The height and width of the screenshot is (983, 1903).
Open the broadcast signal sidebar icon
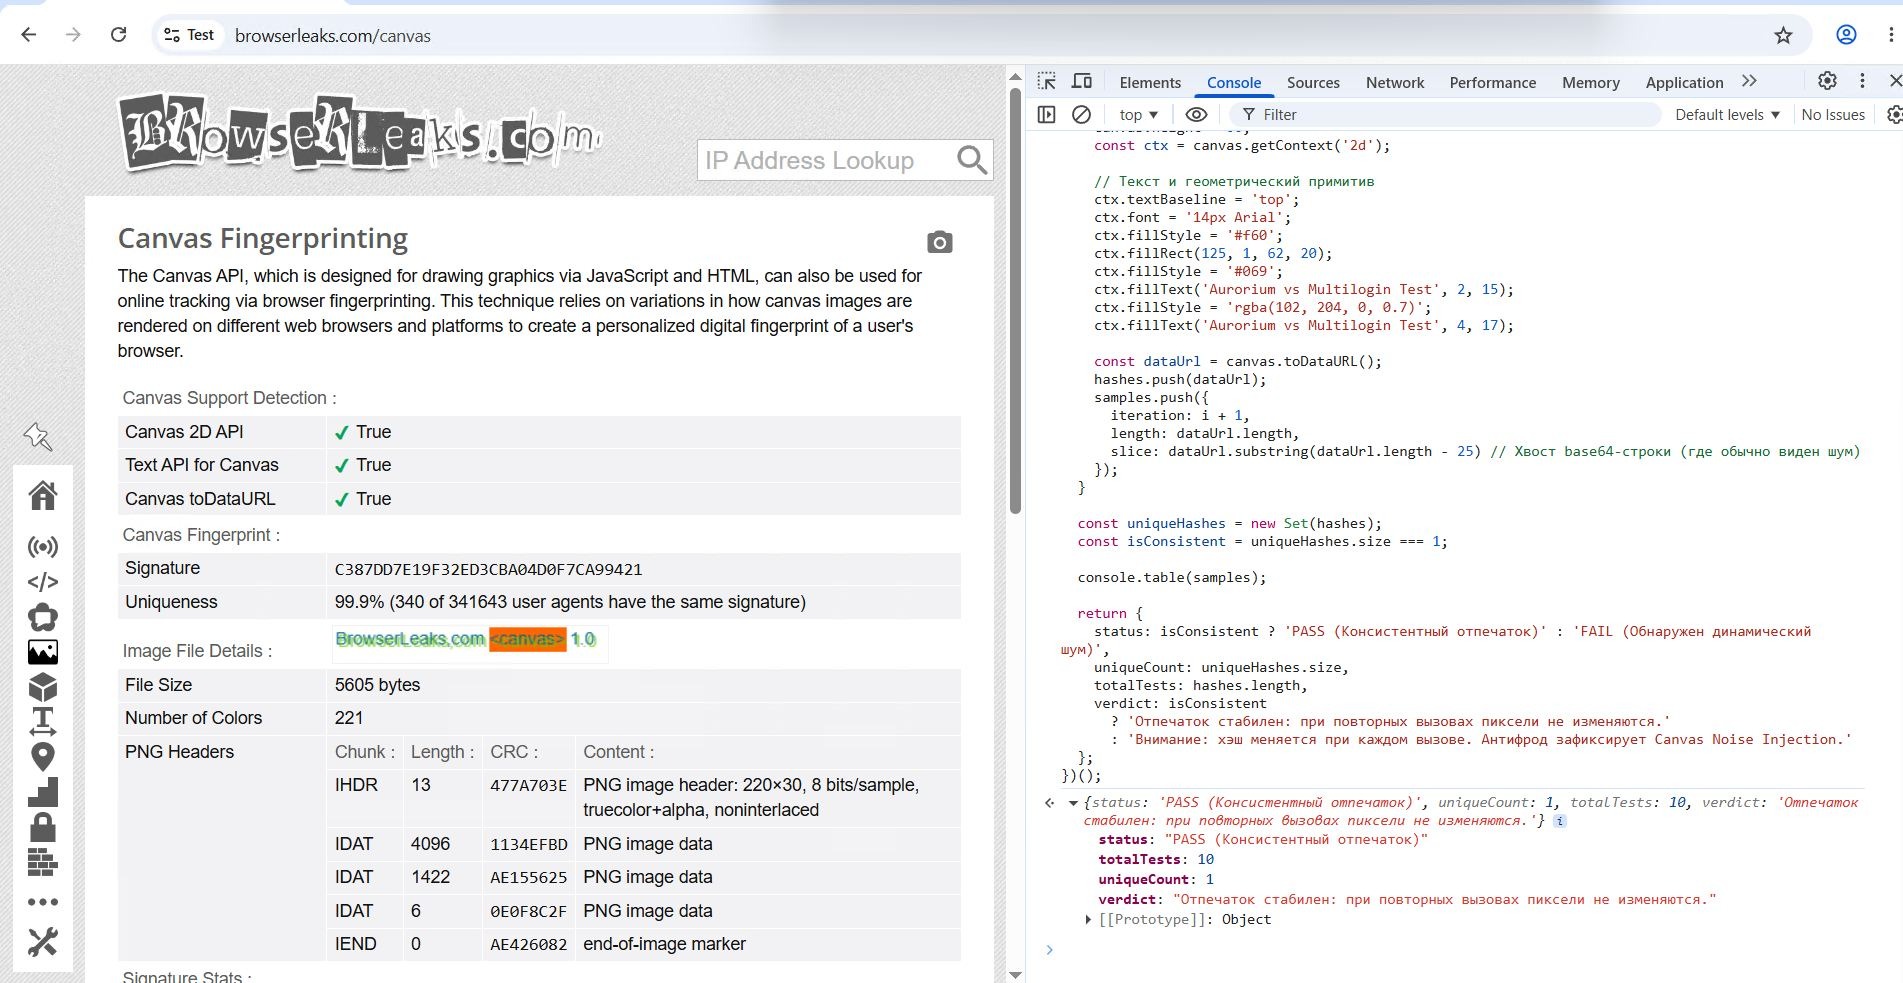click(43, 547)
